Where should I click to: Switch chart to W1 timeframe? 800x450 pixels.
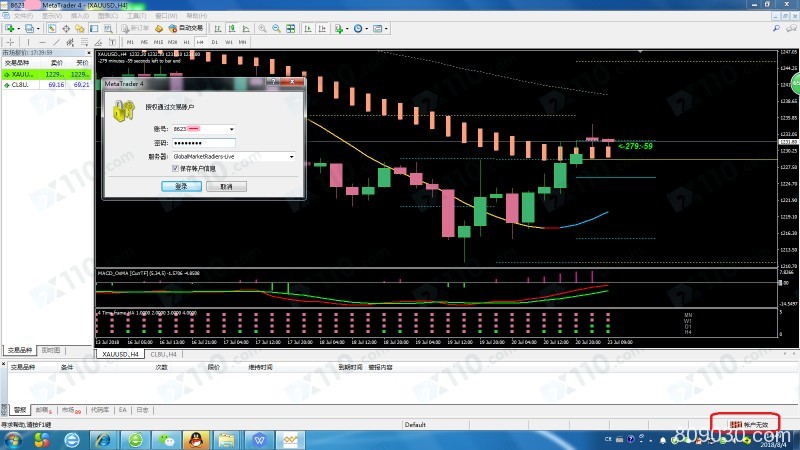229,42
